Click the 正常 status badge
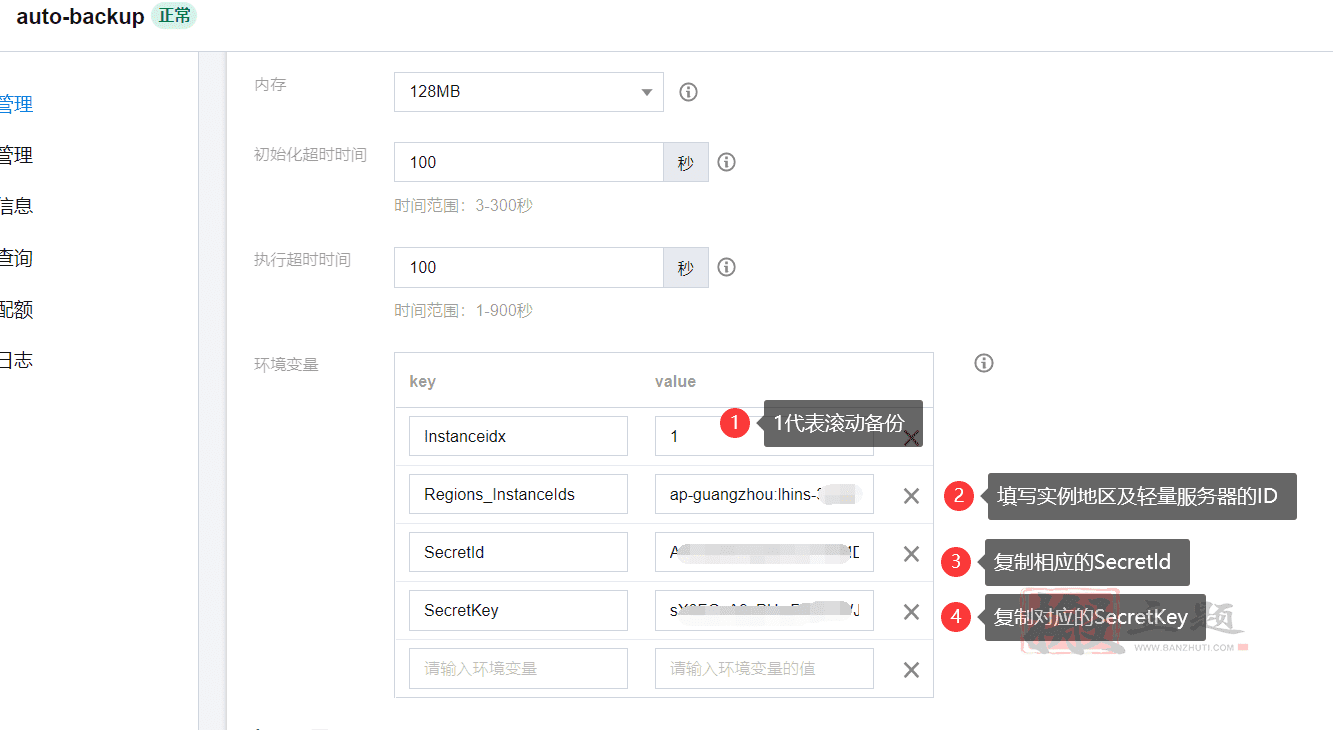 coord(174,16)
